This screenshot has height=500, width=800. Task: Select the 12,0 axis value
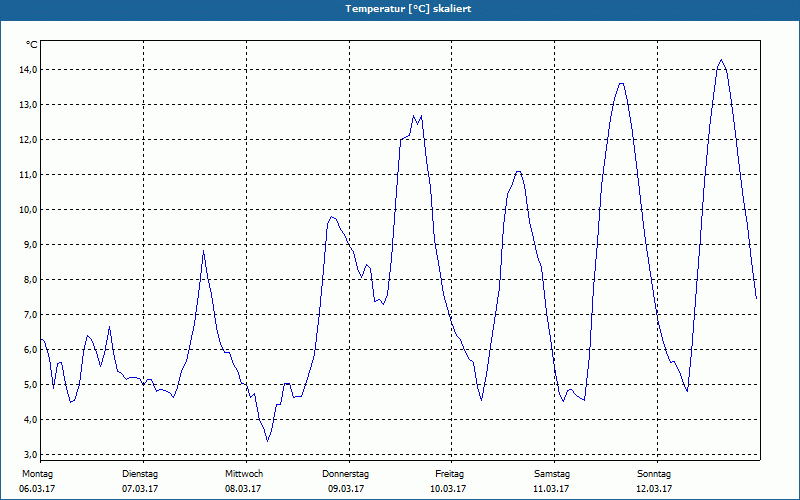point(28,140)
